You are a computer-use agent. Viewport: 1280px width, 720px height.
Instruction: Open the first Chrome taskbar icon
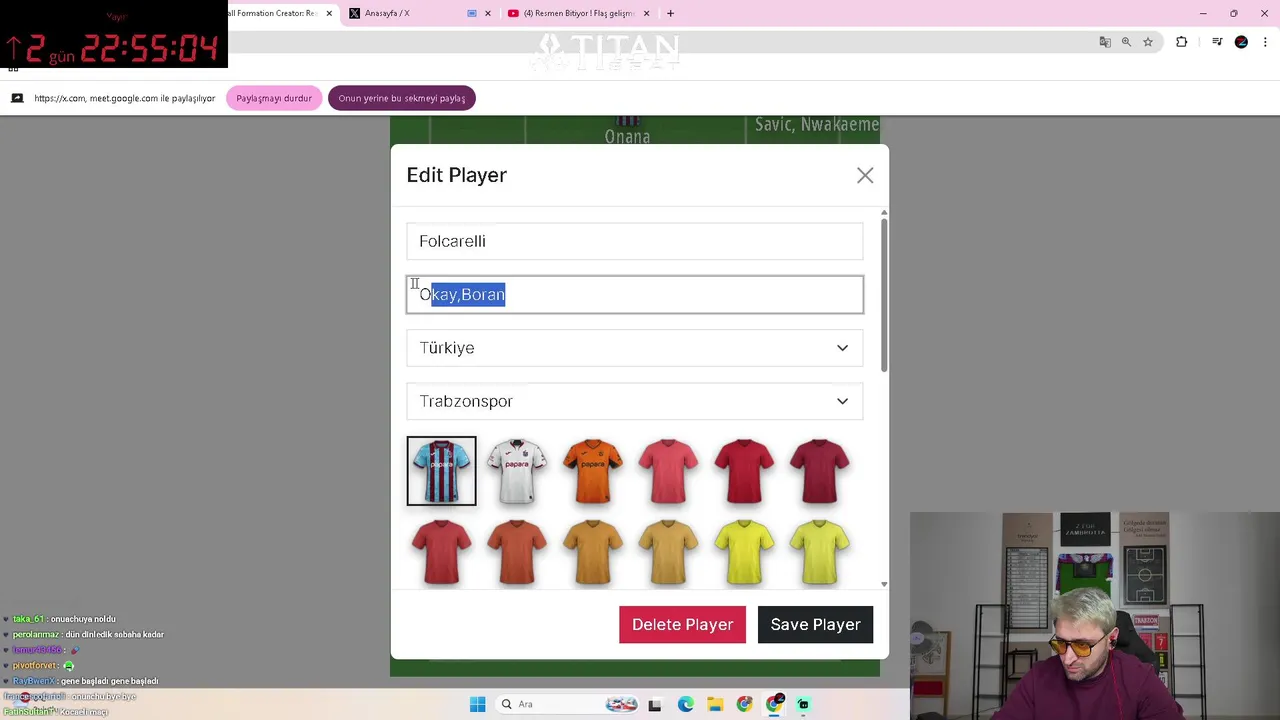[744, 704]
